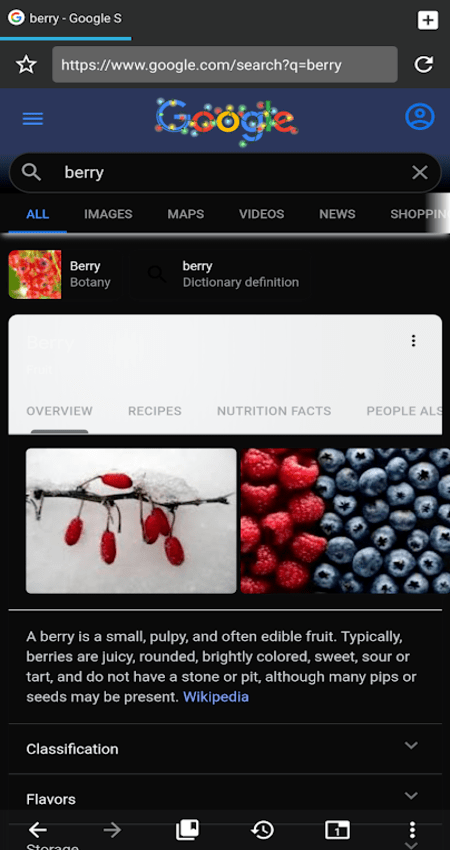Image resolution: width=450 pixels, height=850 pixels.
Task: Reload the page with refresh icon
Action: pyautogui.click(x=423, y=65)
